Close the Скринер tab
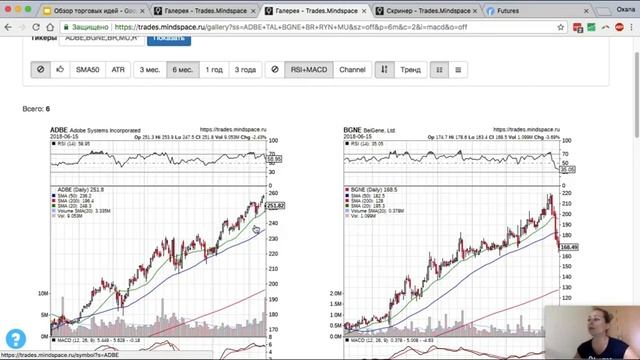Viewport: 640px width, 360px height. (x=475, y=11)
